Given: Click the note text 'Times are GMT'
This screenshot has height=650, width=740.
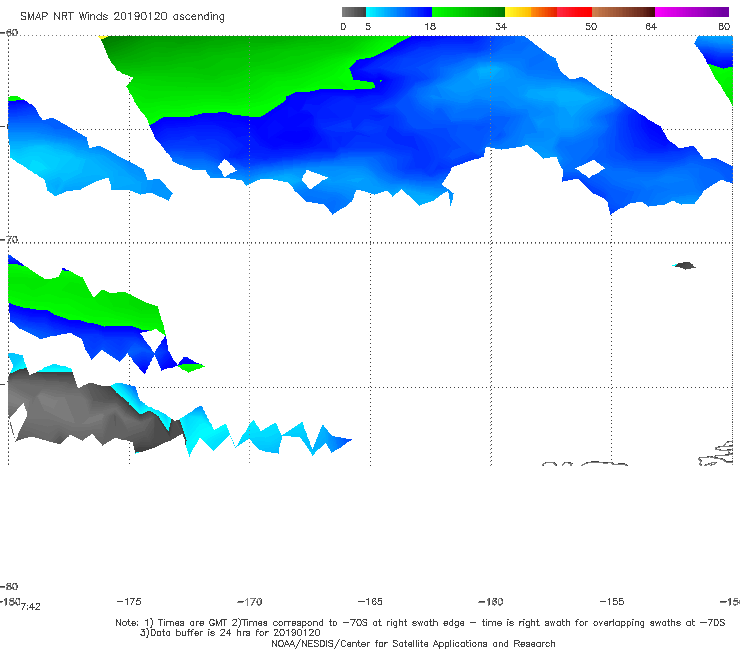Looking at the screenshot, I should 193,623.
